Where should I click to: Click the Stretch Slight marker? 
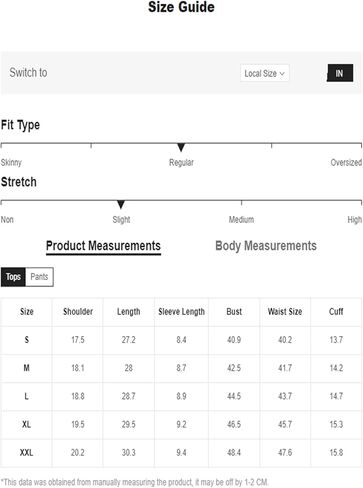(121, 205)
